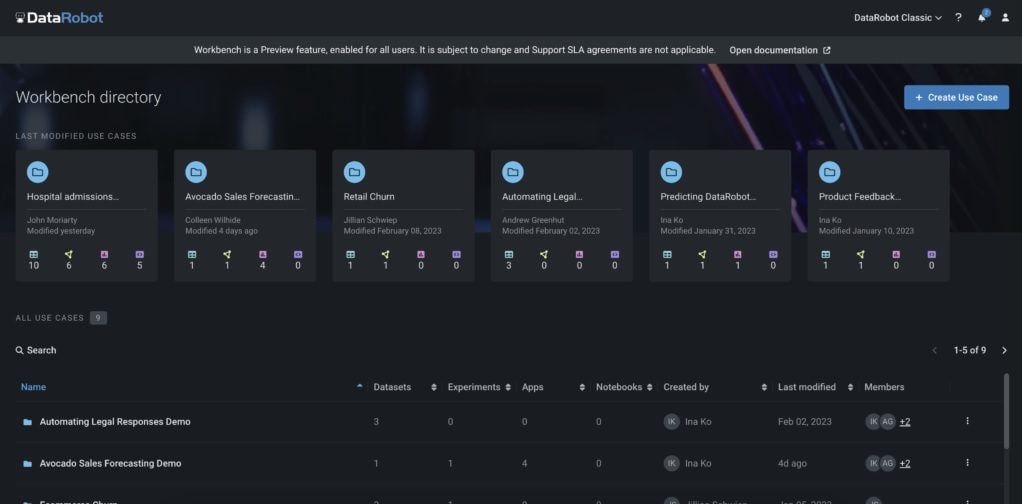Click the search magnifier icon
1022x504 pixels.
(x=20, y=350)
